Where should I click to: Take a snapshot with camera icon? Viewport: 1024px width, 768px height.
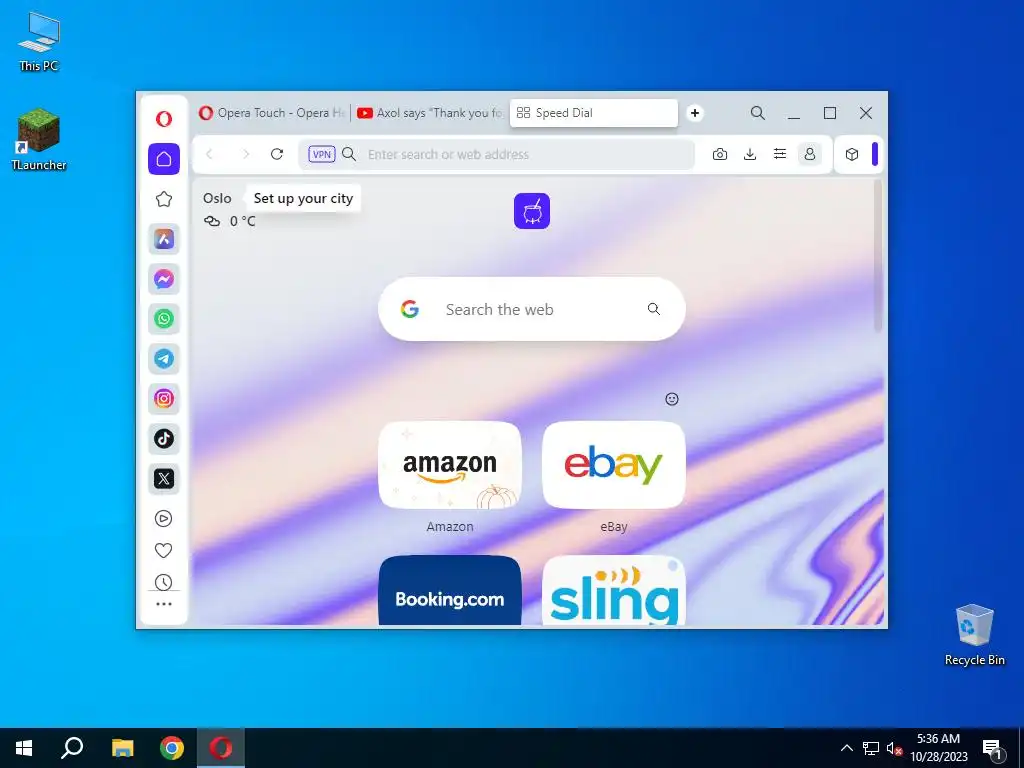[x=720, y=154]
